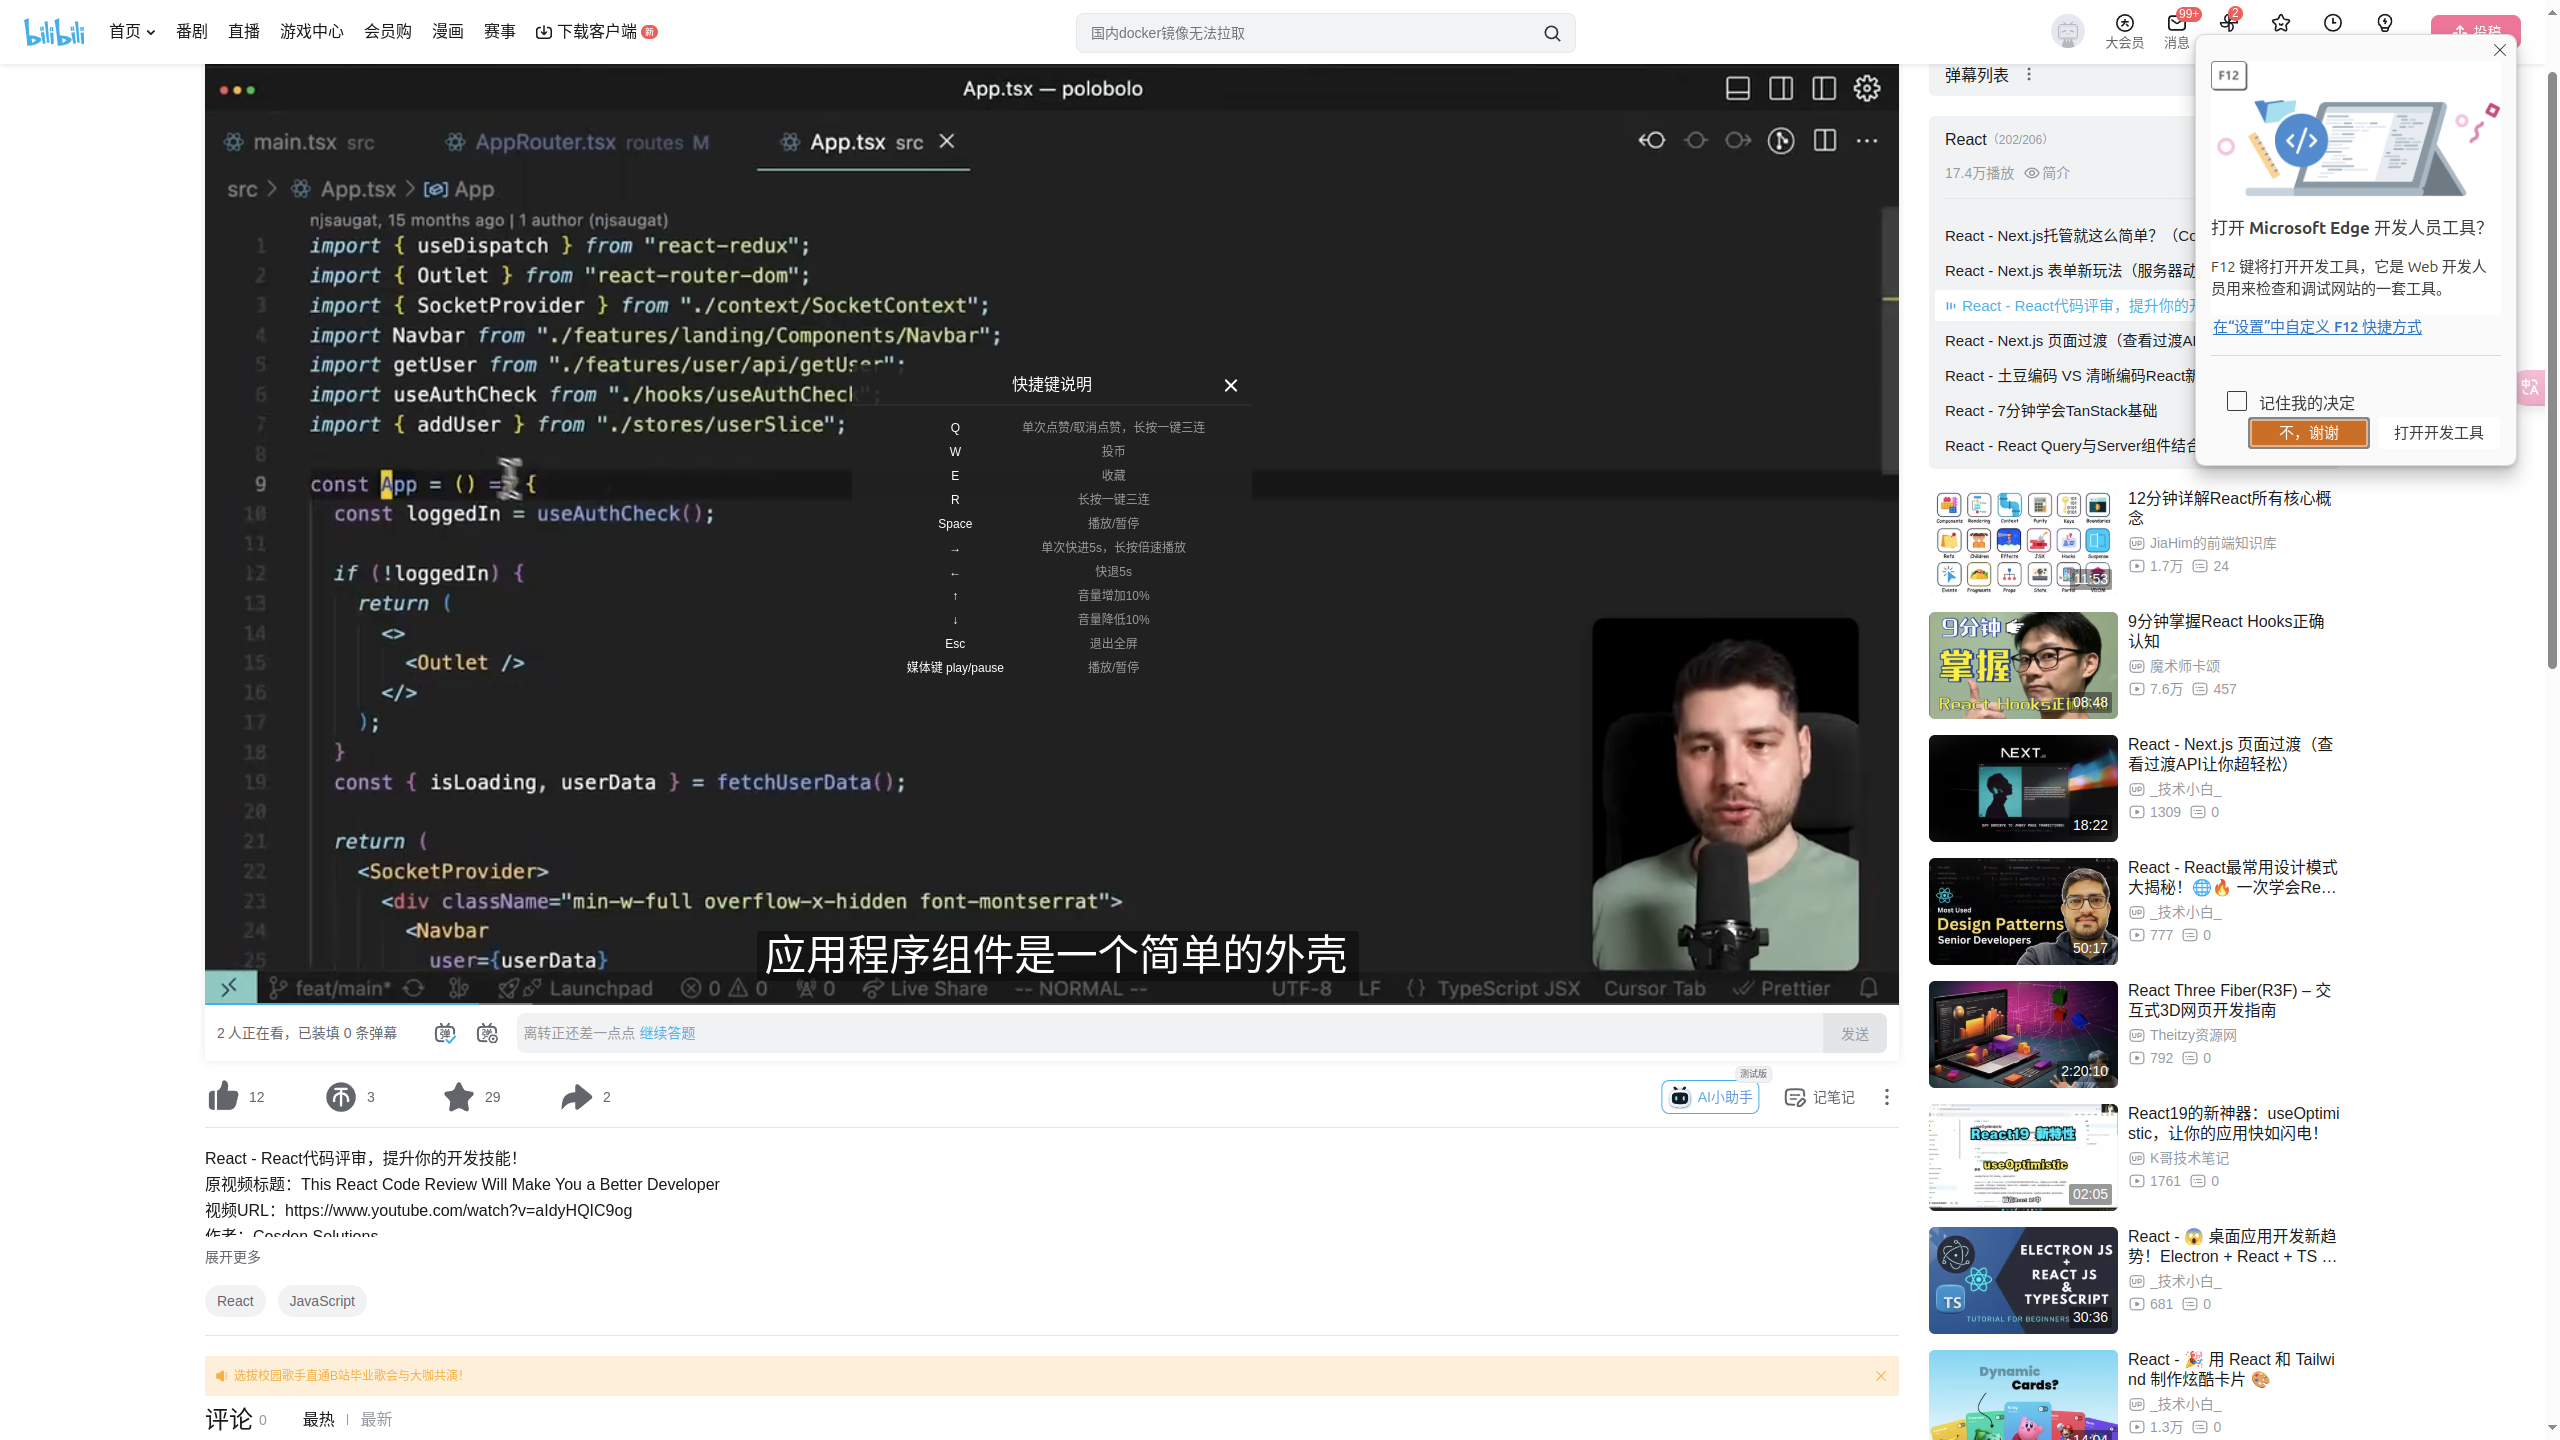The height and width of the screenshot is (1440, 2560).
Task: Open the 消息 messages icon
Action: point(2176,32)
